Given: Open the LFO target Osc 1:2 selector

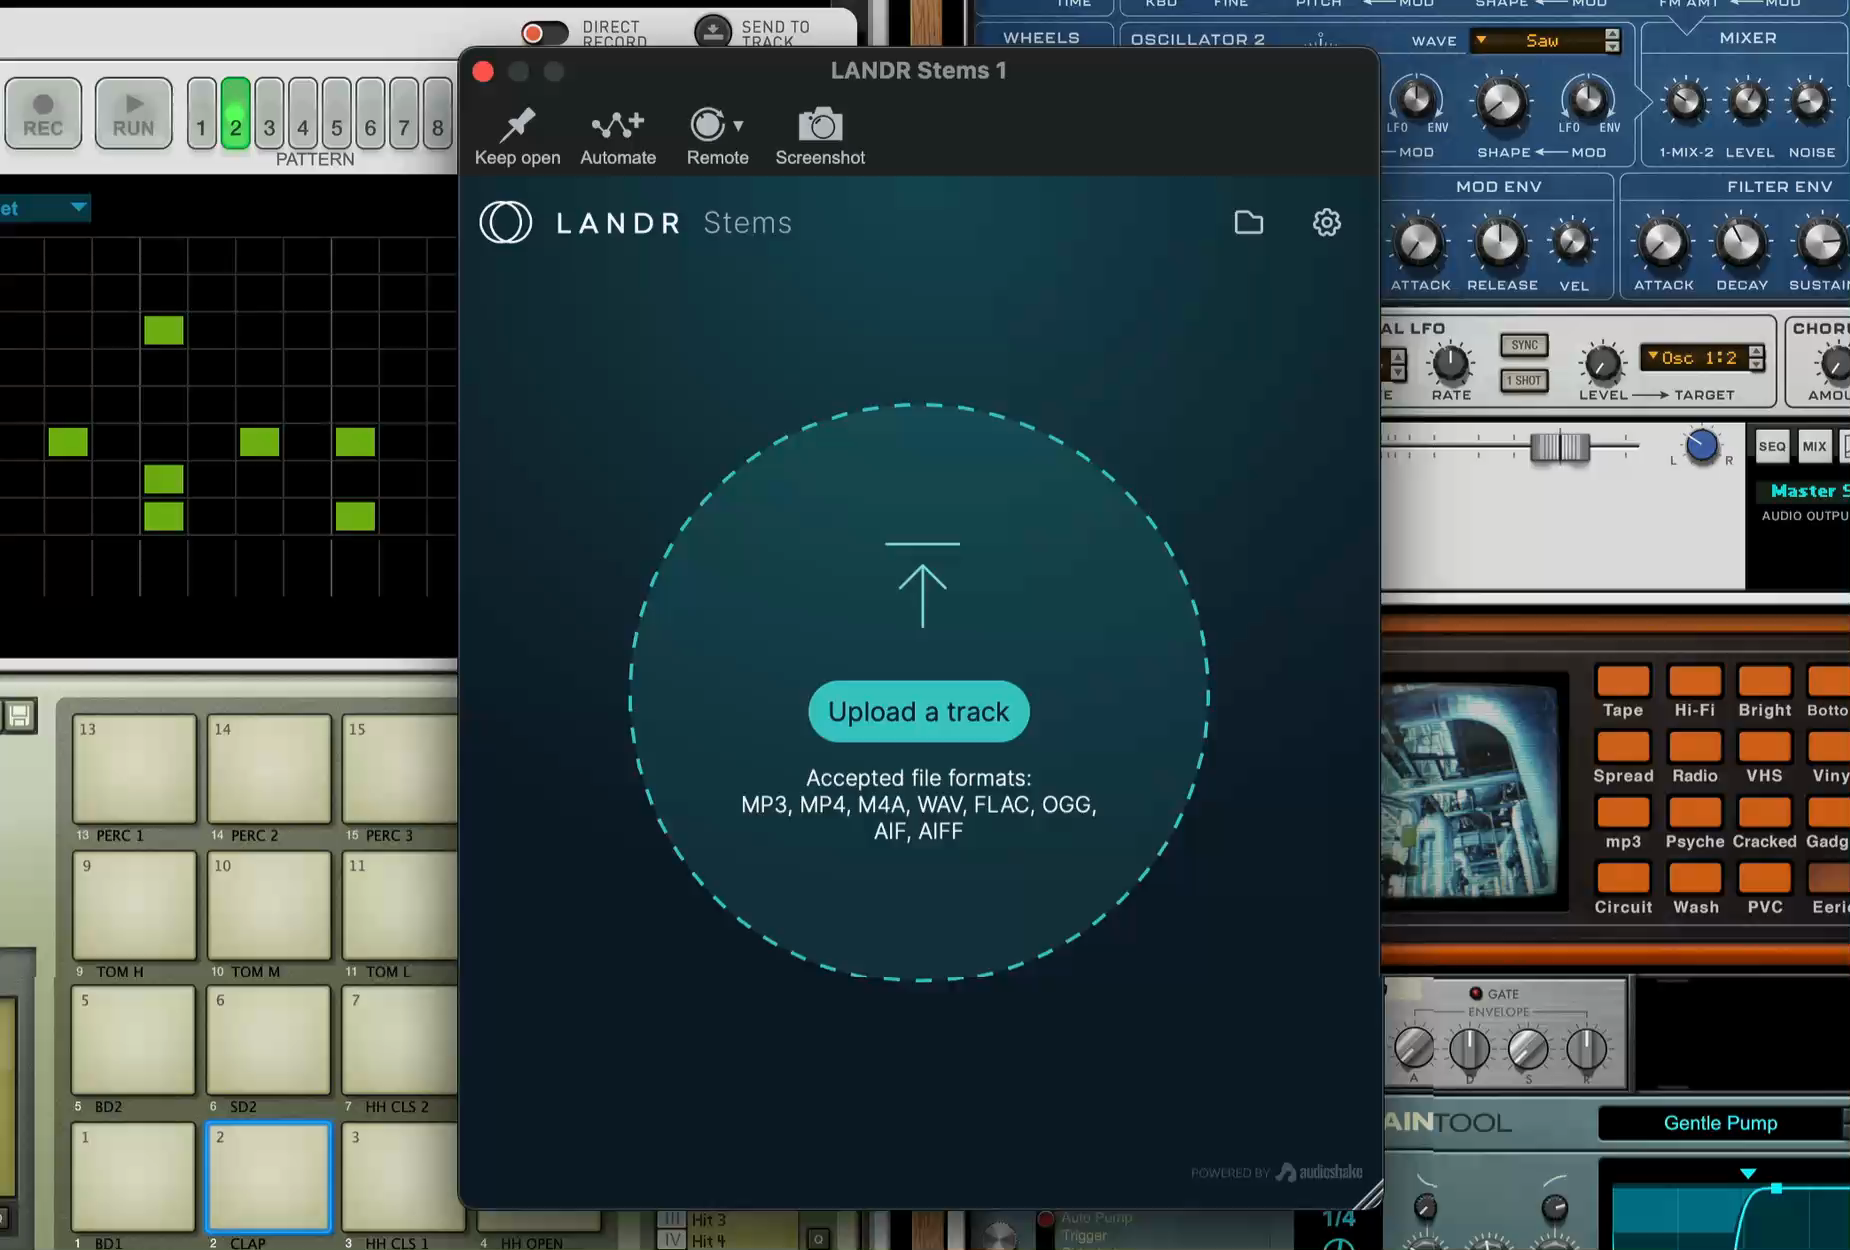Looking at the screenshot, I should [1694, 358].
